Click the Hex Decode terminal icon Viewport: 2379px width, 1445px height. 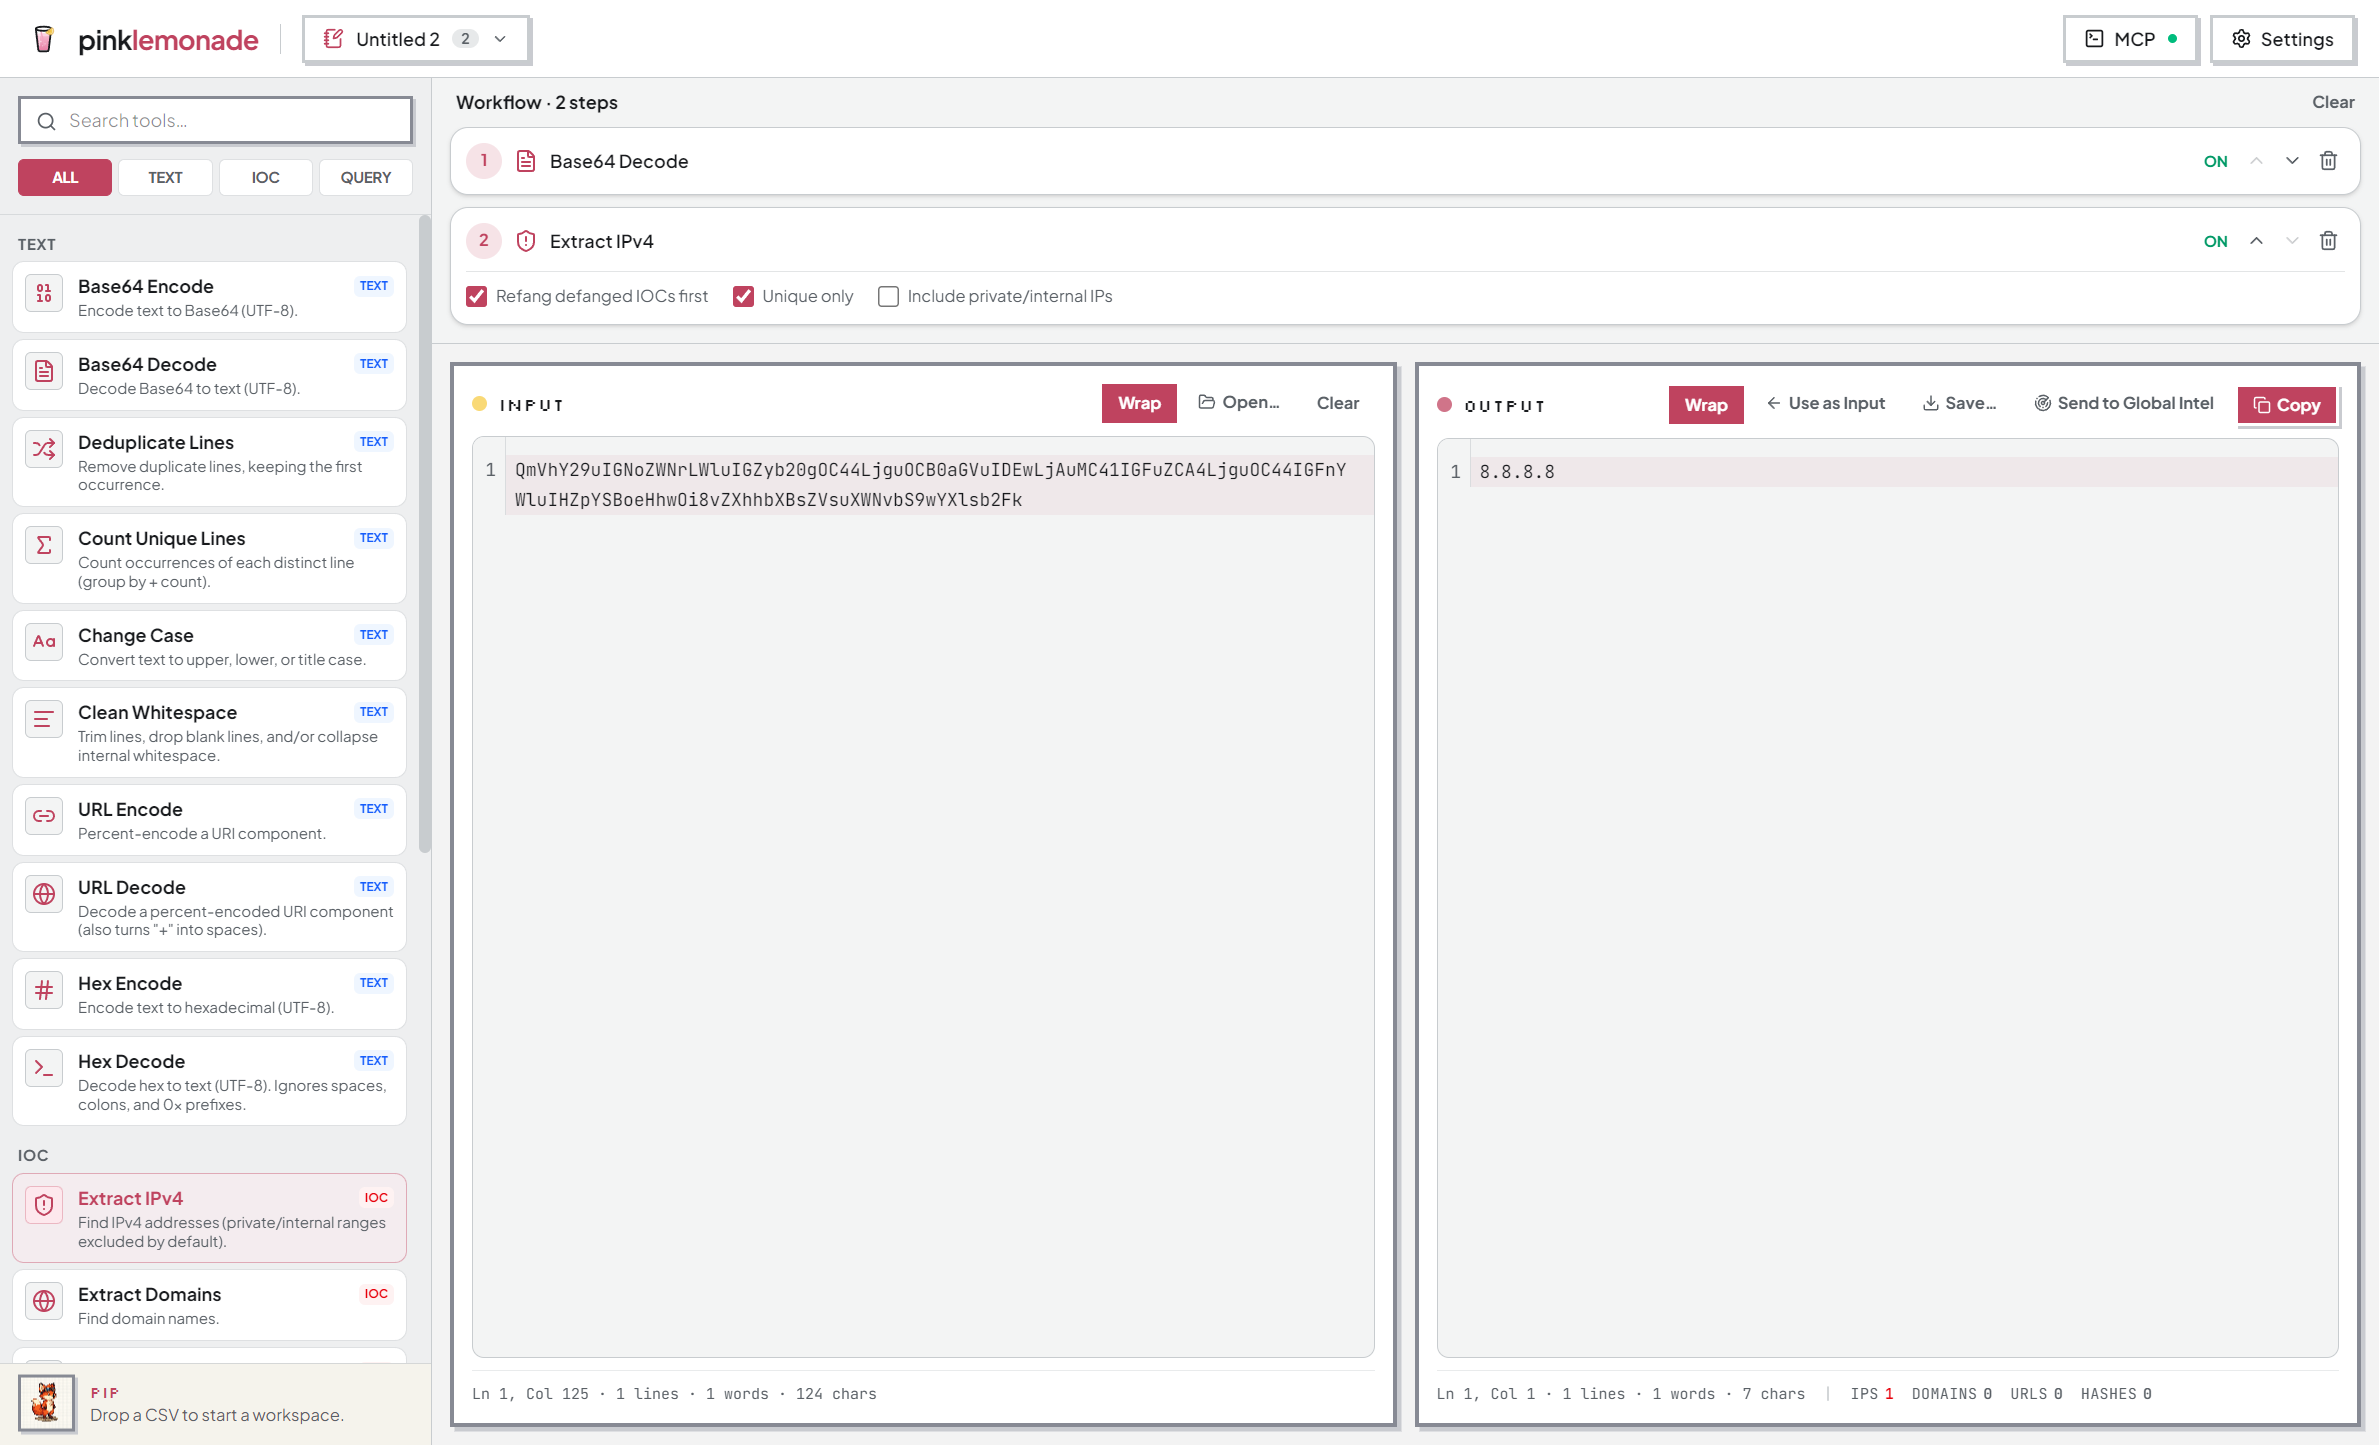coord(44,1068)
